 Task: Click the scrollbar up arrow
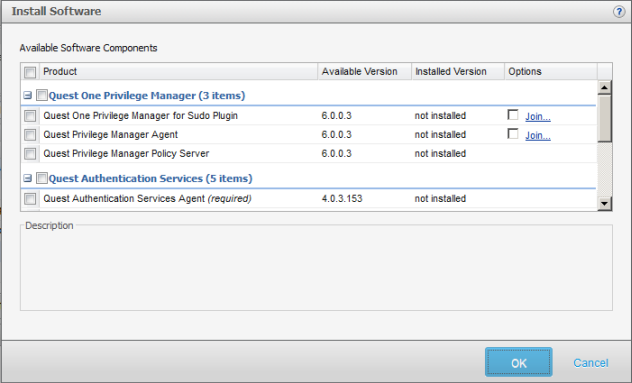(604, 87)
